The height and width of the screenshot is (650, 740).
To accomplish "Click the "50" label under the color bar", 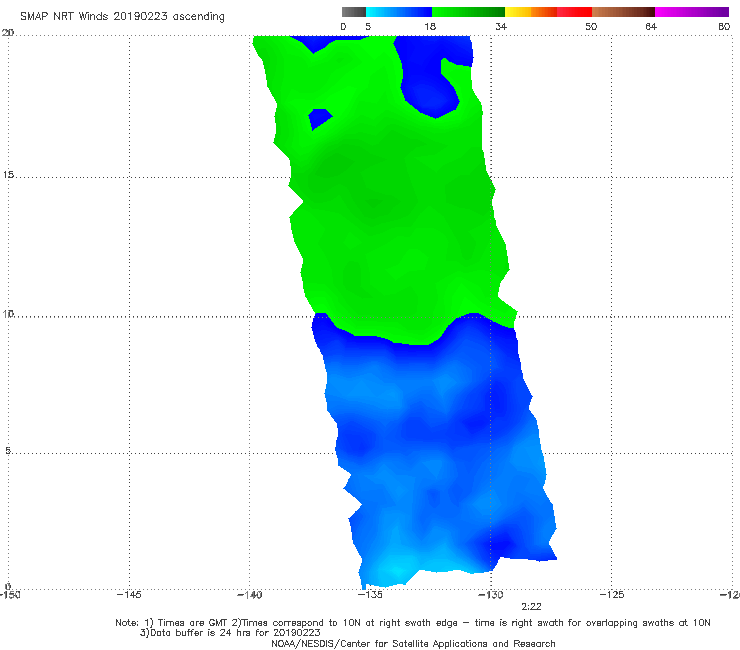I will click(x=591, y=27).
